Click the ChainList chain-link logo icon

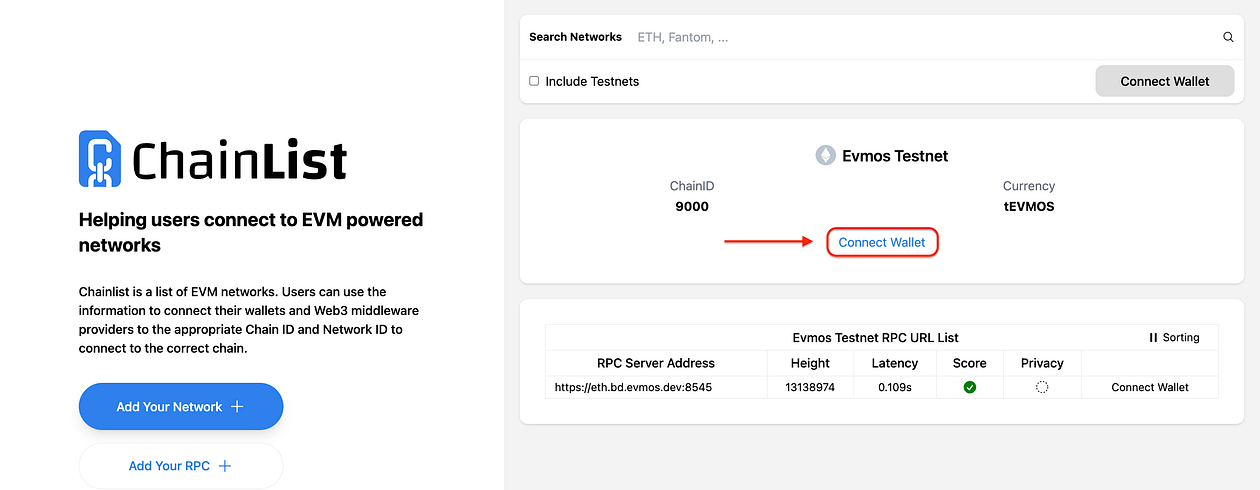point(100,159)
